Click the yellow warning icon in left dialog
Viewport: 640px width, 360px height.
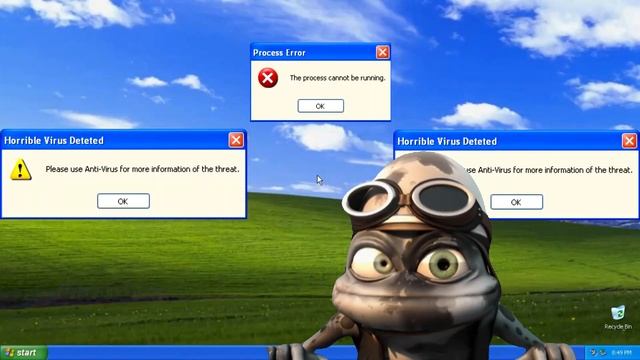[x=20, y=169]
